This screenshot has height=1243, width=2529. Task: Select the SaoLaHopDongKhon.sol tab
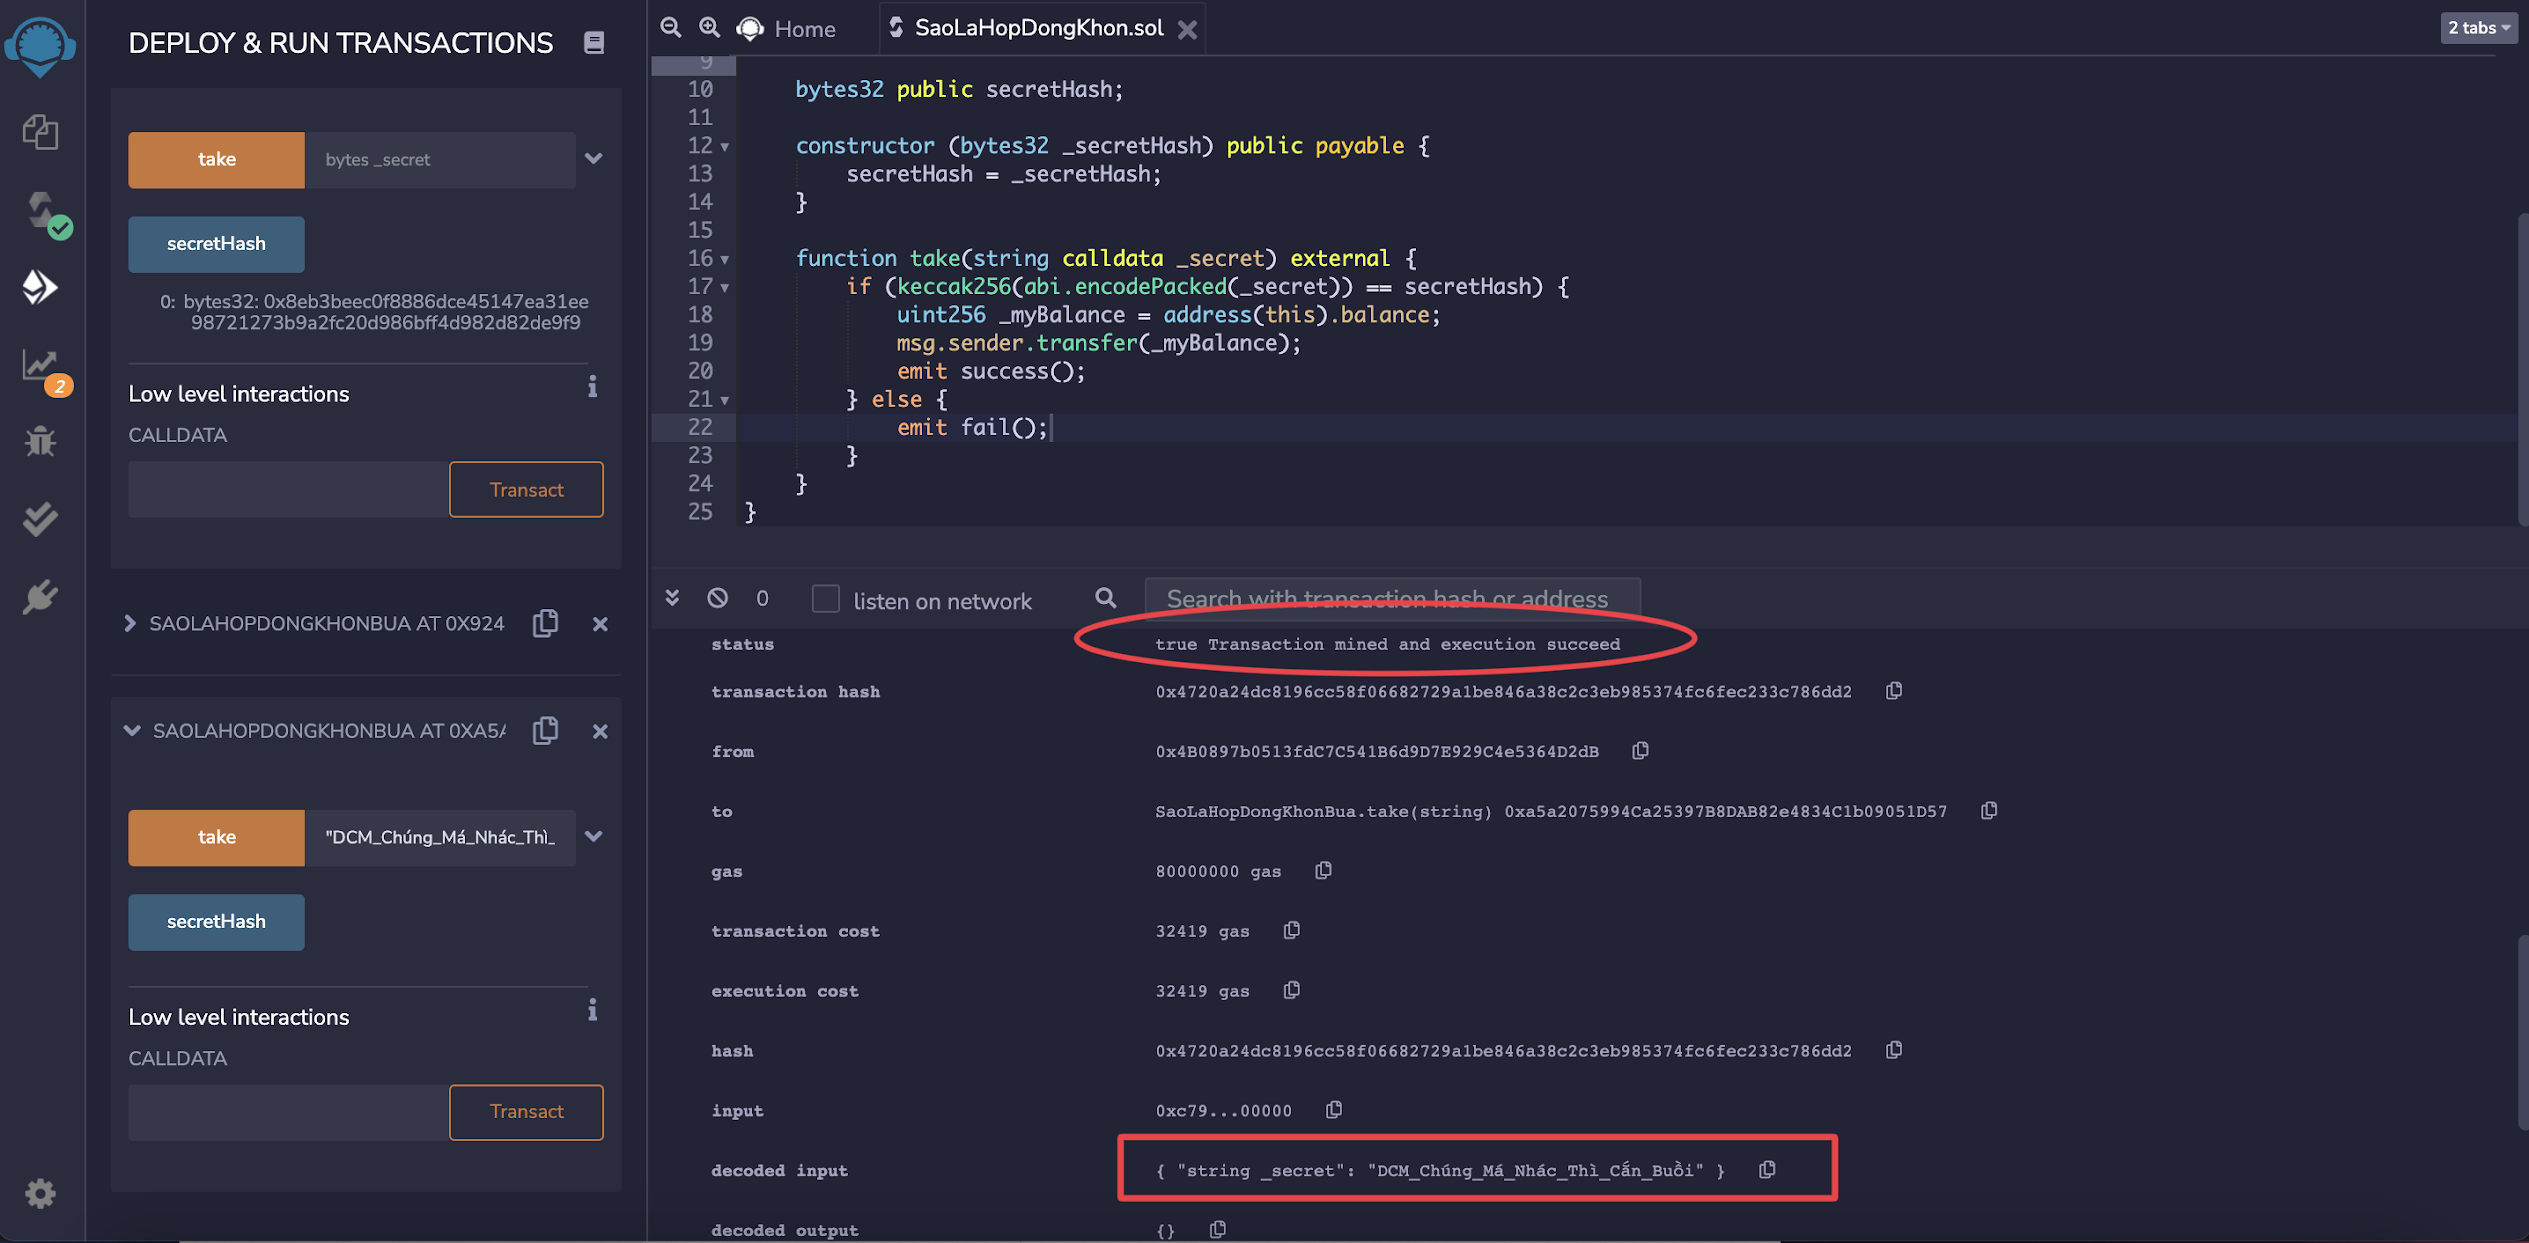point(1038,28)
